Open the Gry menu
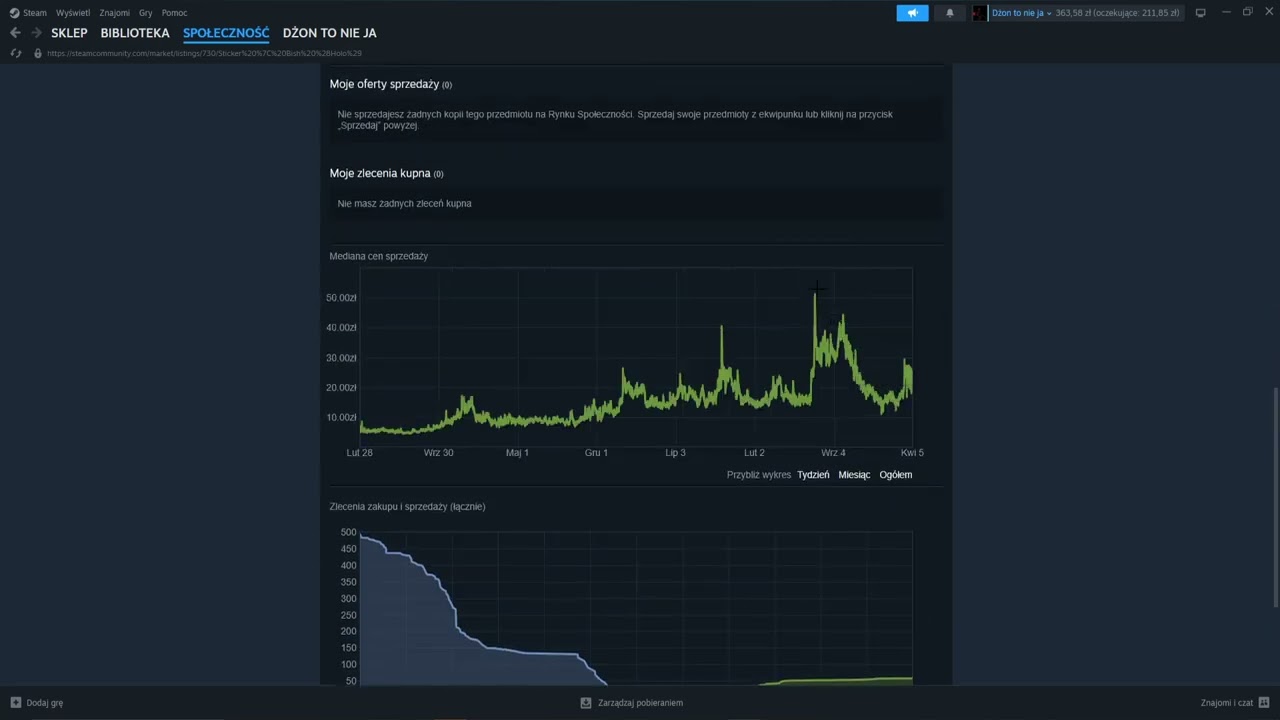 tap(146, 13)
